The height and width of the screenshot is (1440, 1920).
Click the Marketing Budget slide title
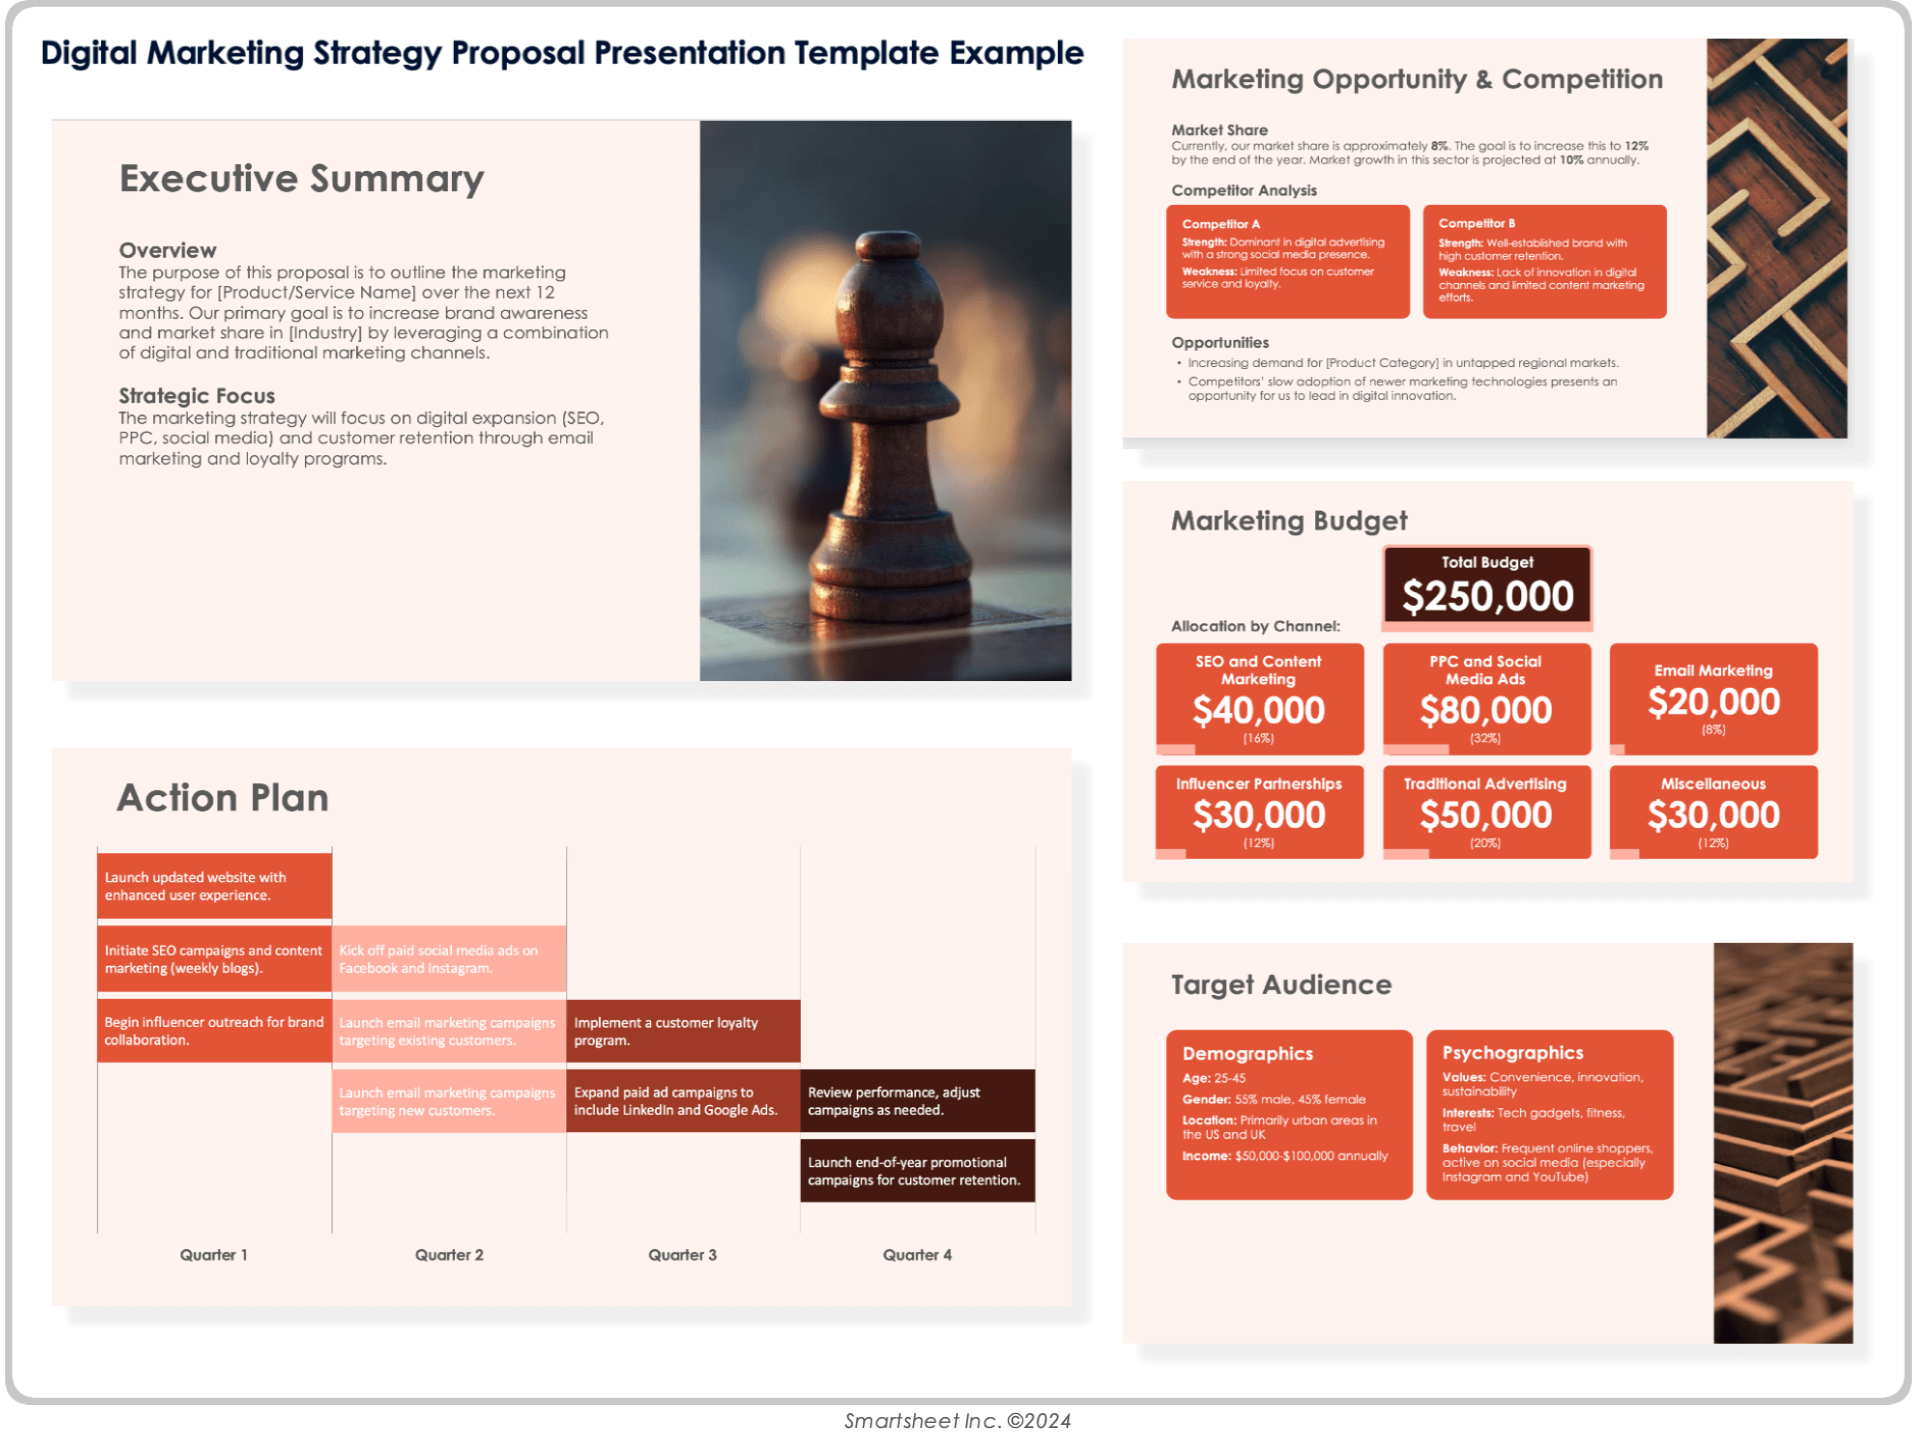tap(1289, 521)
